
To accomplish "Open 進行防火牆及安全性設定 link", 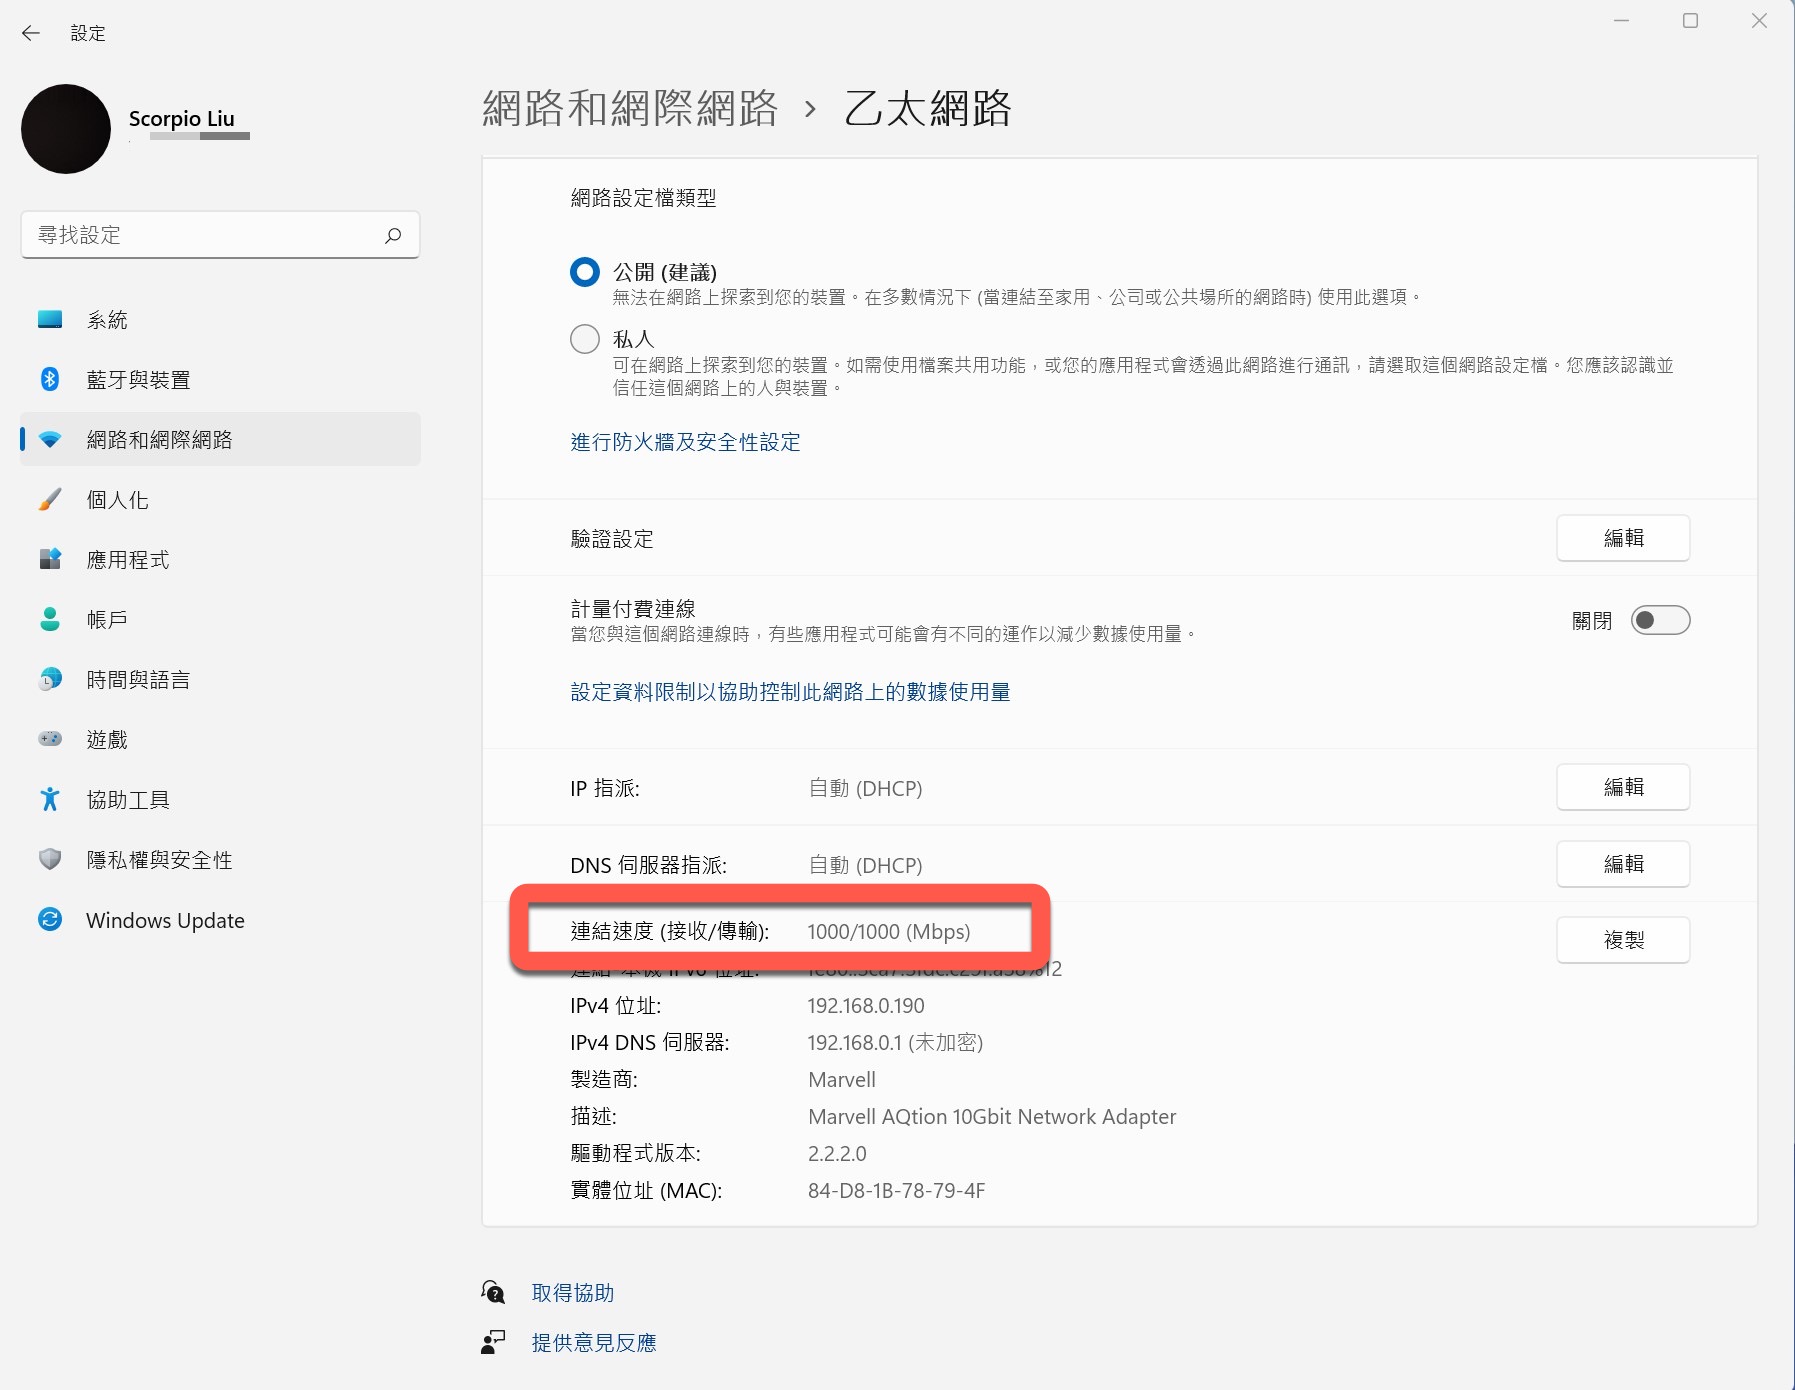I will click(685, 441).
